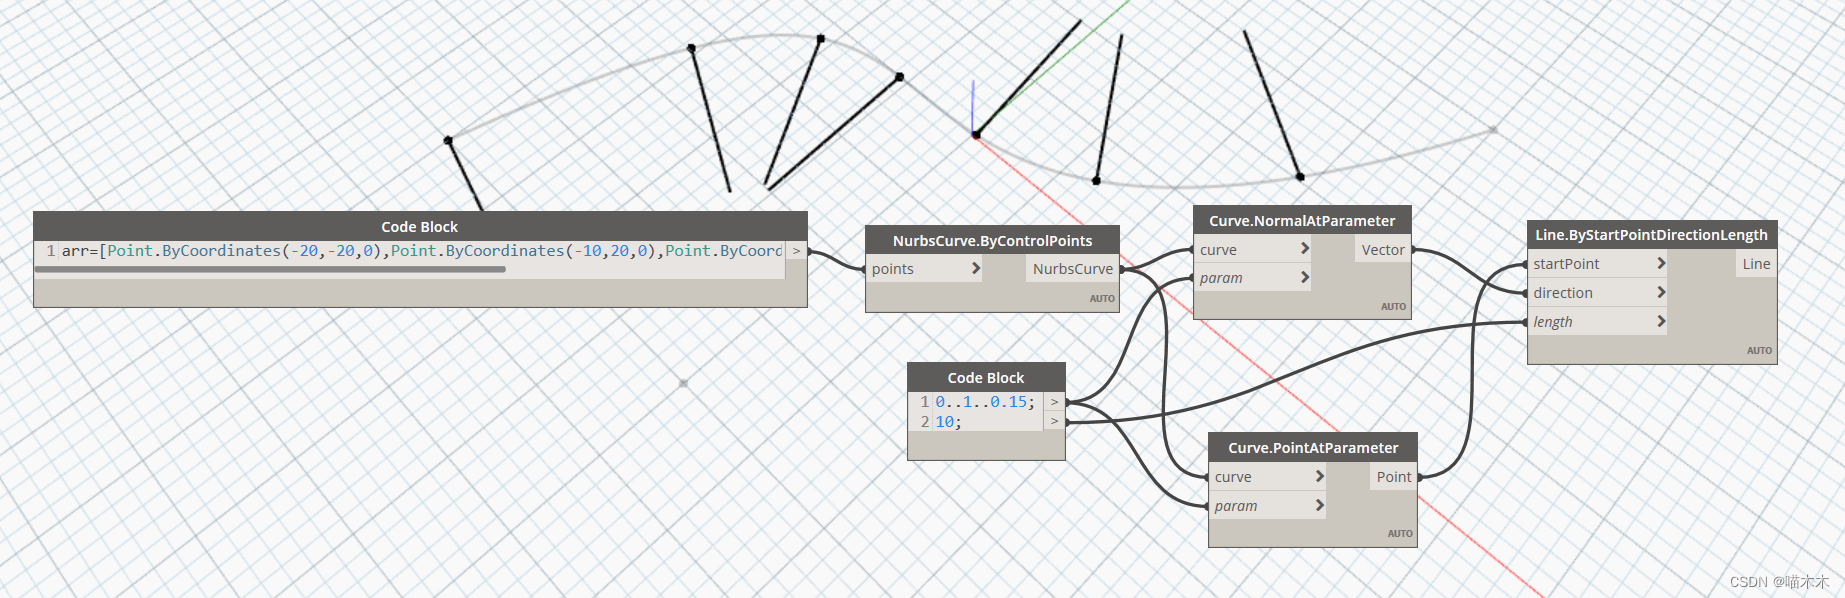Click the Curve.PointAtParameter node title
This screenshot has height=598, width=1845.
click(x=1313, y=447)
